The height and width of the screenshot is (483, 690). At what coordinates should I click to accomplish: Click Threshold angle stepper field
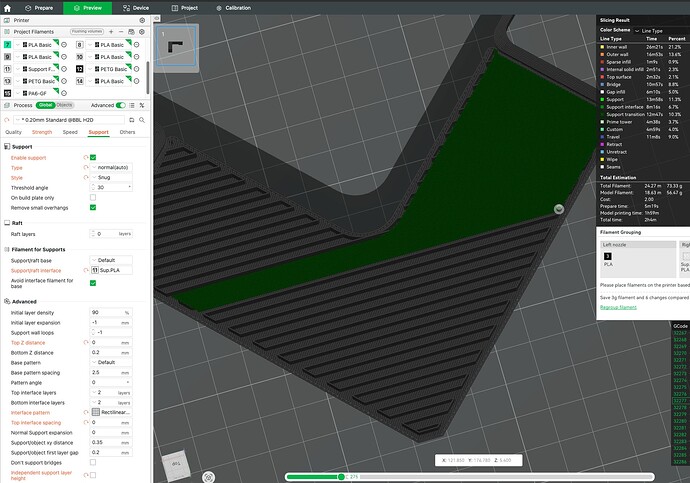click(111, 187)
